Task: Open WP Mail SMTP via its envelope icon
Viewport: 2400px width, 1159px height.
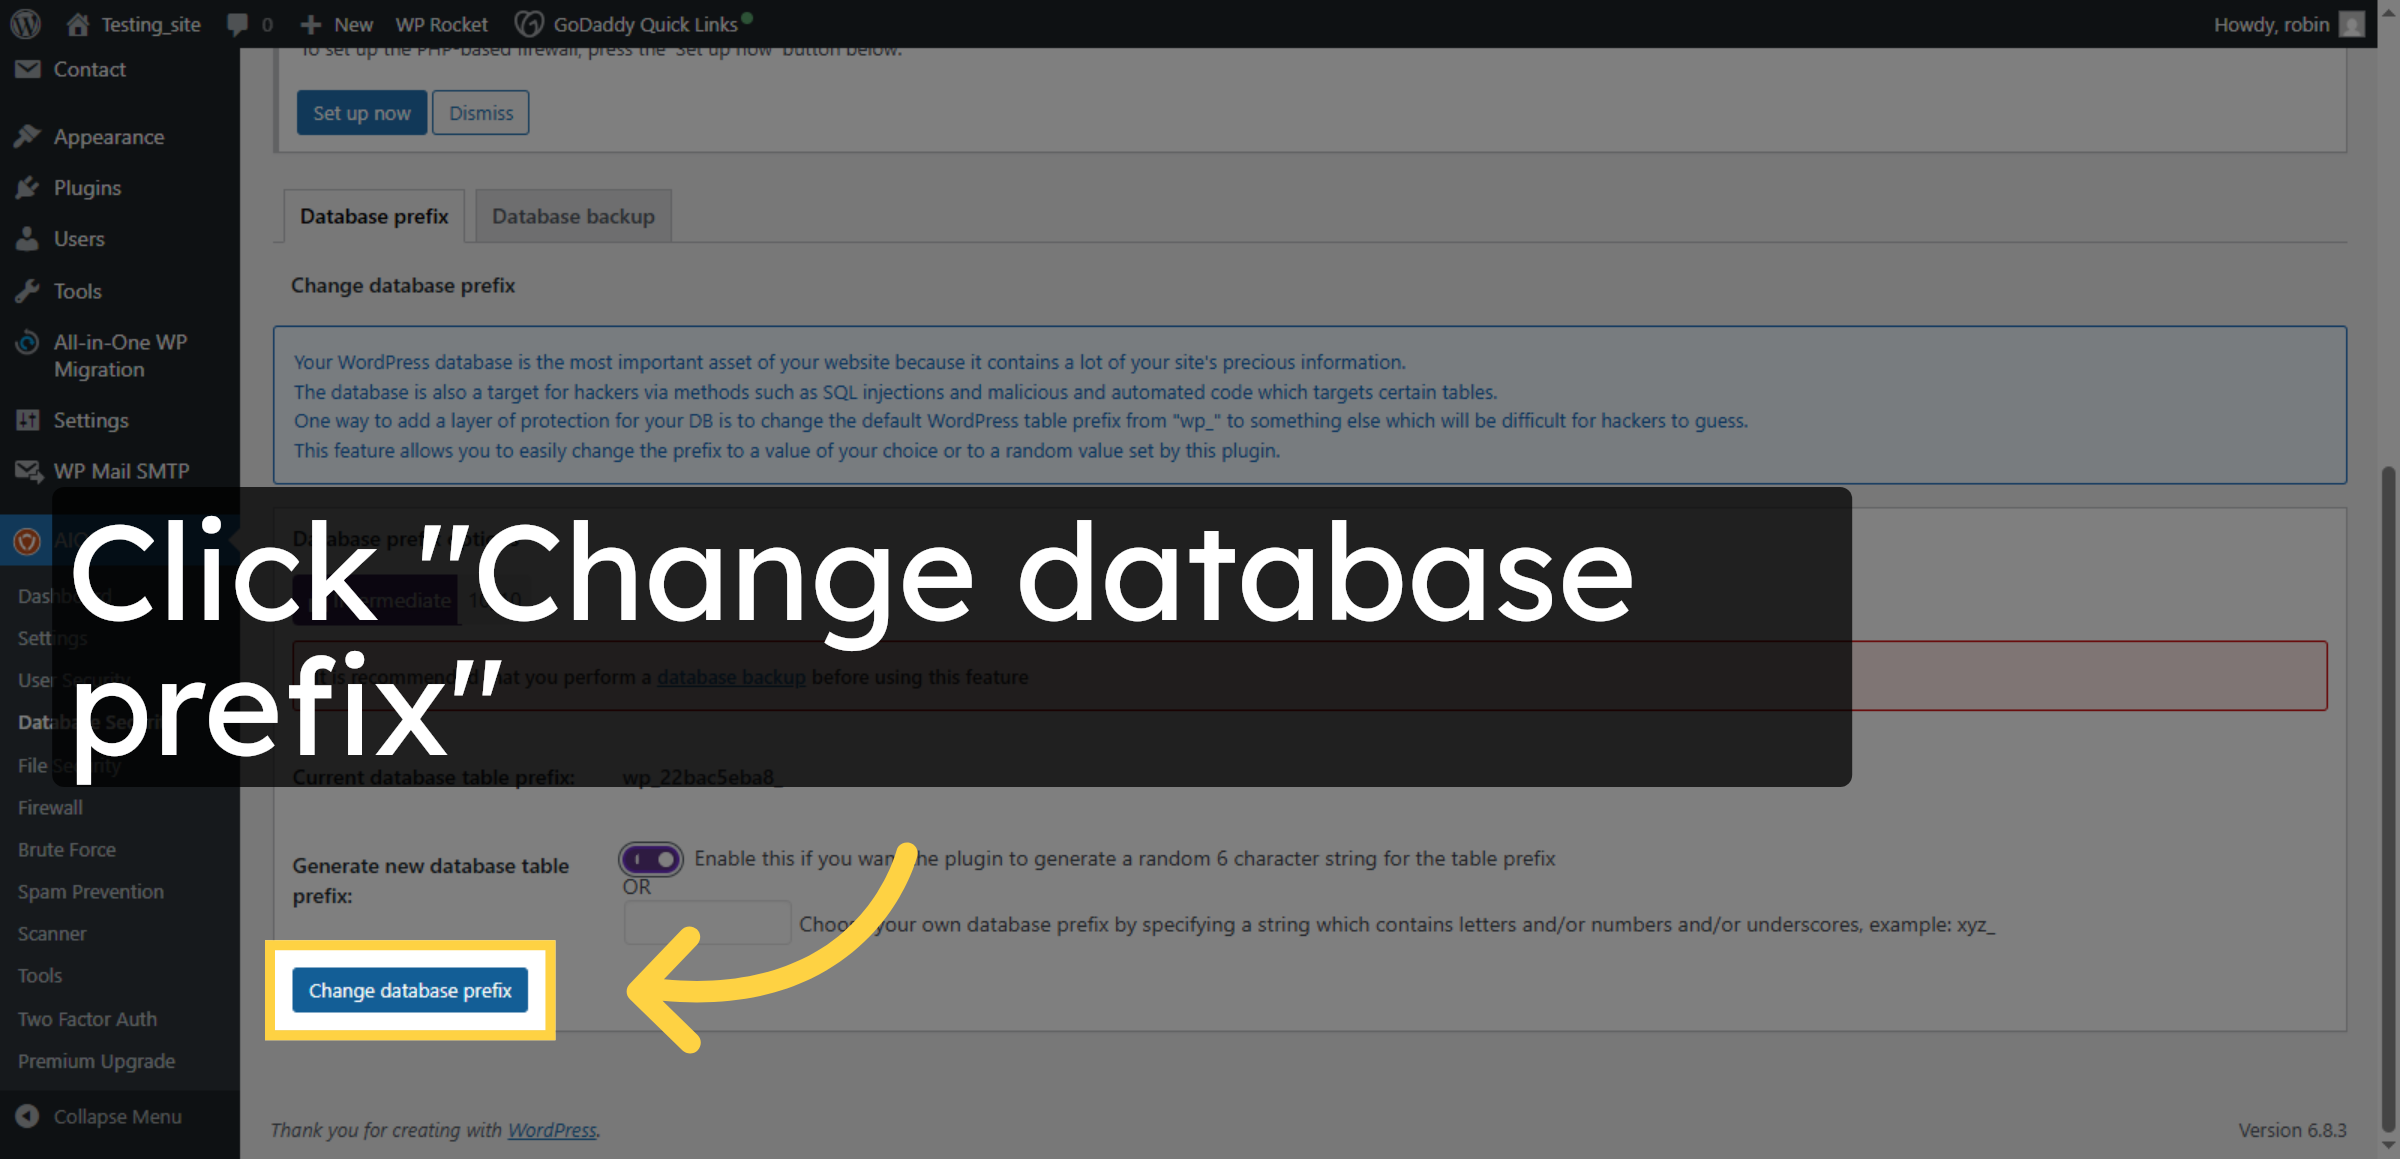Action: [28, 470]
